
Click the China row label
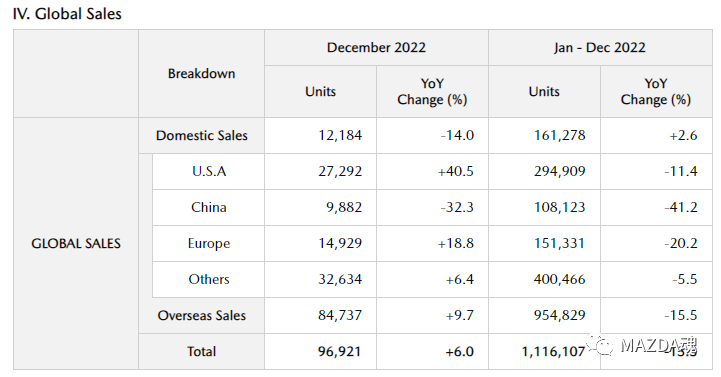[x=209, y=207]
